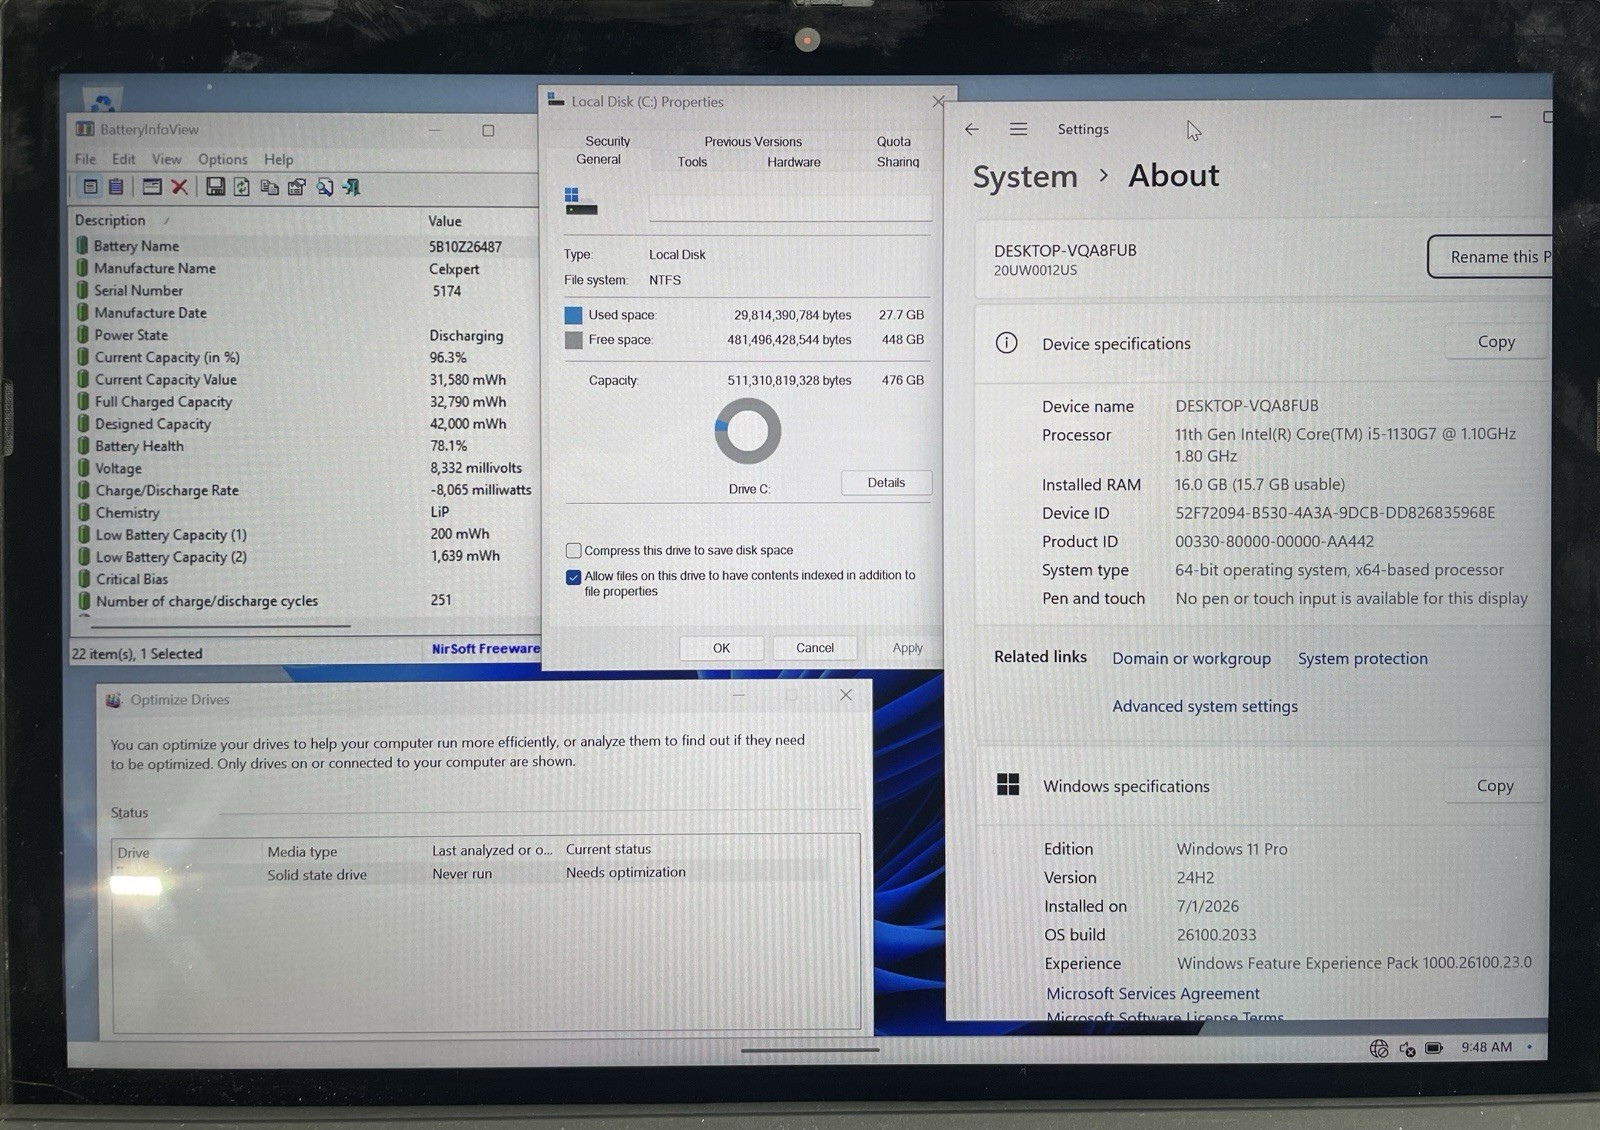This screenshot has width=1600, height=1130.
Task: Click the Rename this PC button
Action: tap(1489, 257)
